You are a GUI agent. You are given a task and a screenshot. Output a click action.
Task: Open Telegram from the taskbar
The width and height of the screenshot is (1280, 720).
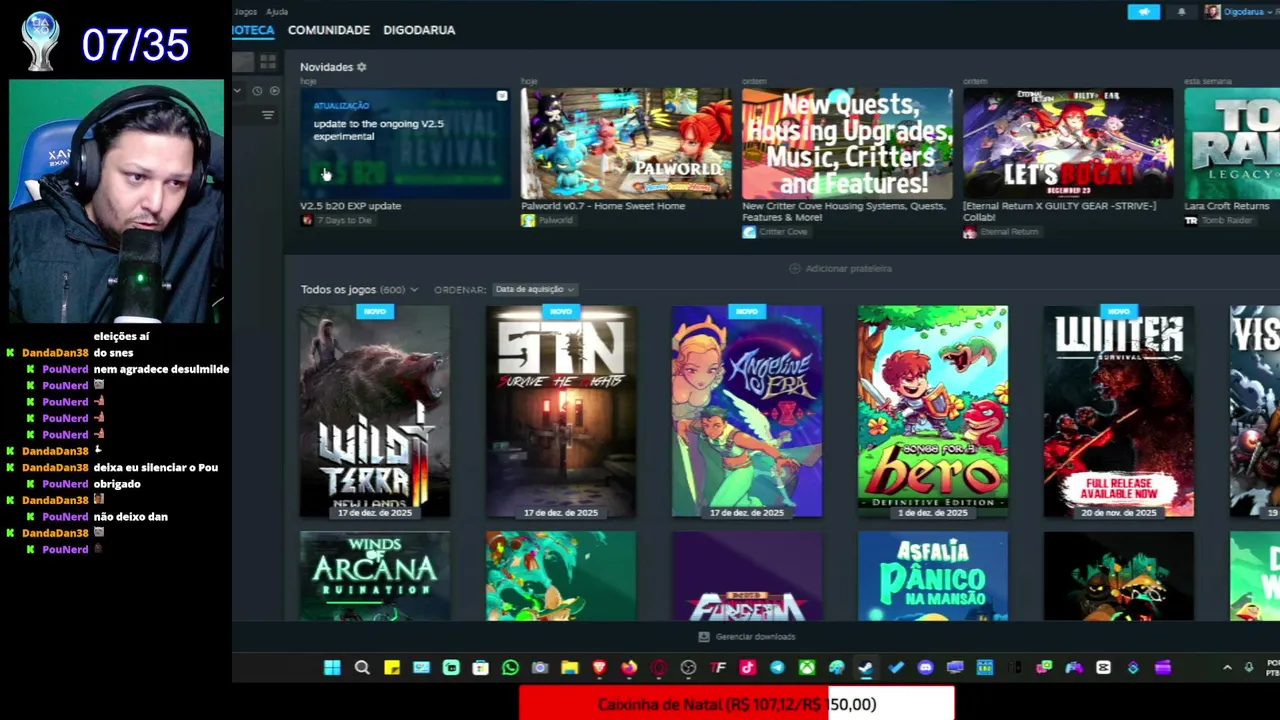(x=777, y=668)
